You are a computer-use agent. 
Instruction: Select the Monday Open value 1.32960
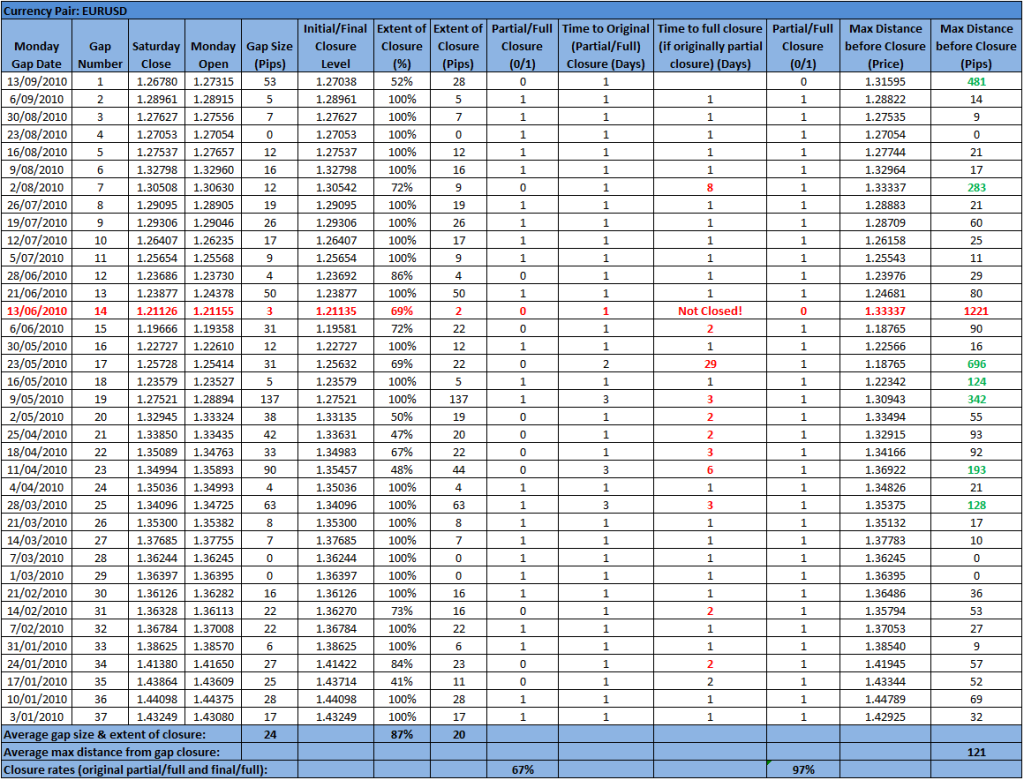point(213,170)
